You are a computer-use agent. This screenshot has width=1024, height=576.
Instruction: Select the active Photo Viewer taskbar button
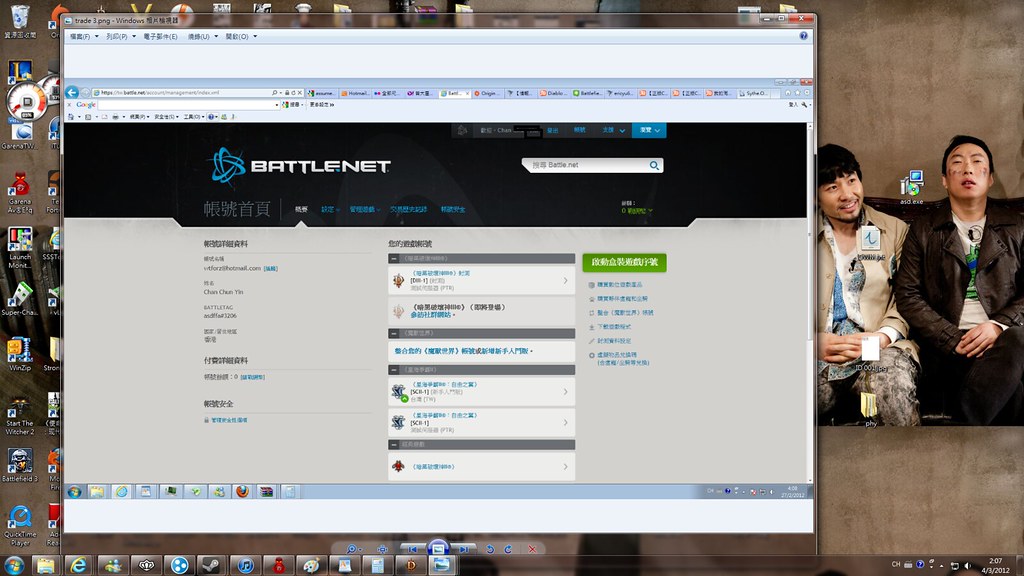coord(443,566)
